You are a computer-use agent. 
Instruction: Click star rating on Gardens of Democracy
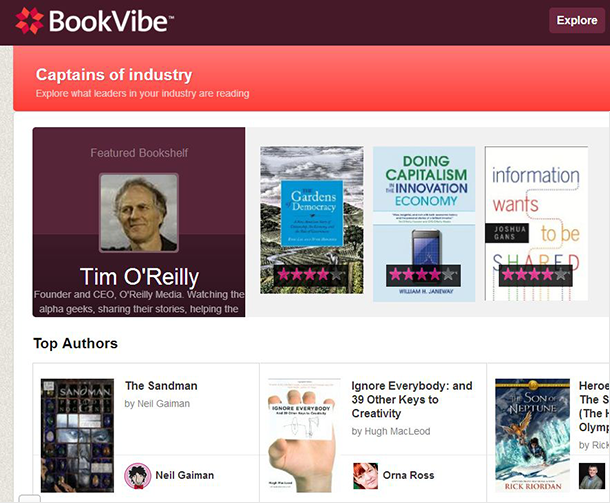[x=309, y=275]
